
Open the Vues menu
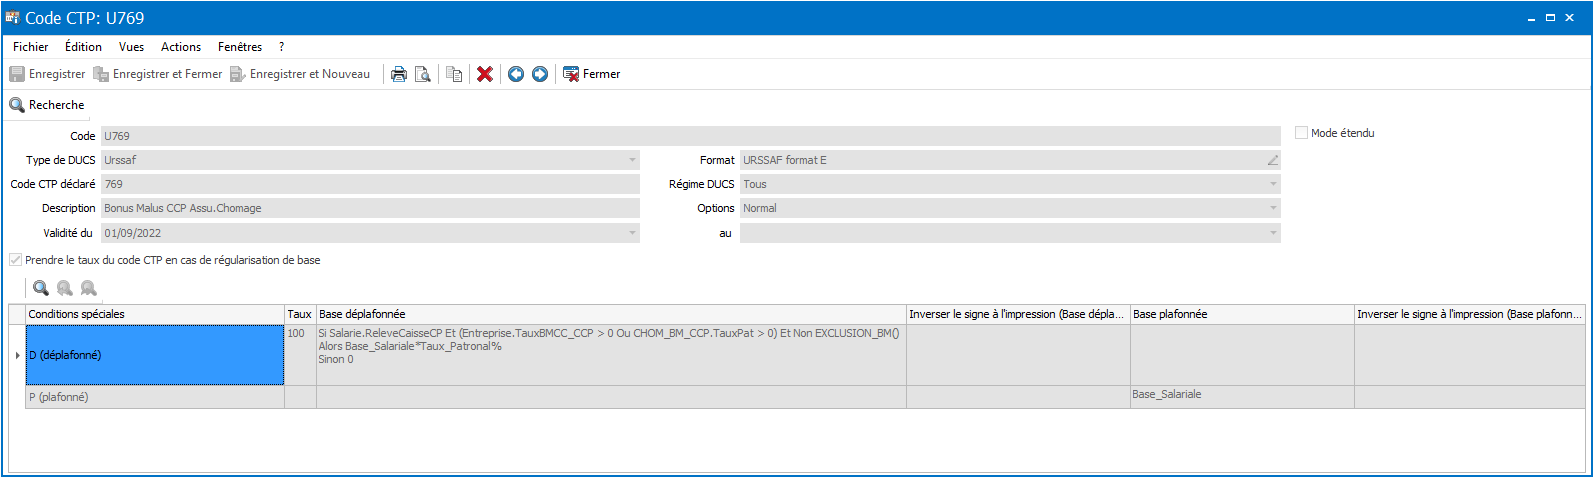click(x=131, y=47)
